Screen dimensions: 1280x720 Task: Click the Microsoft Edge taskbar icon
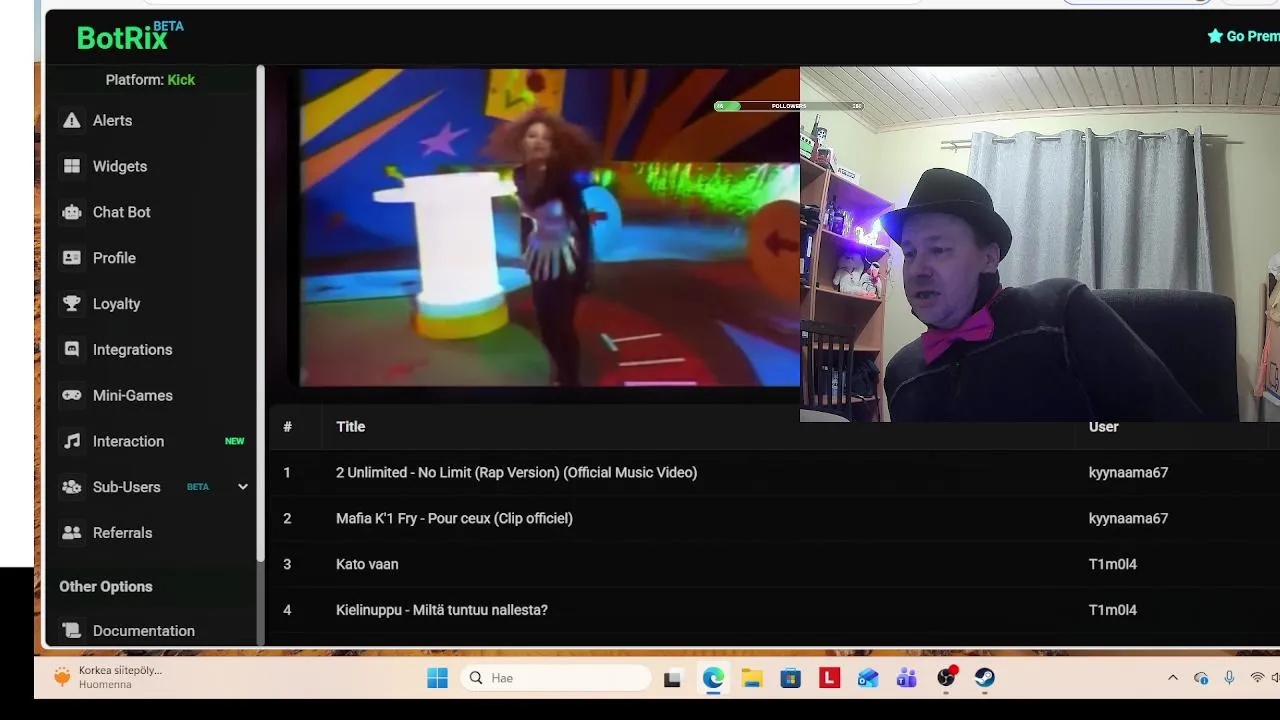[x=713, y=678]
